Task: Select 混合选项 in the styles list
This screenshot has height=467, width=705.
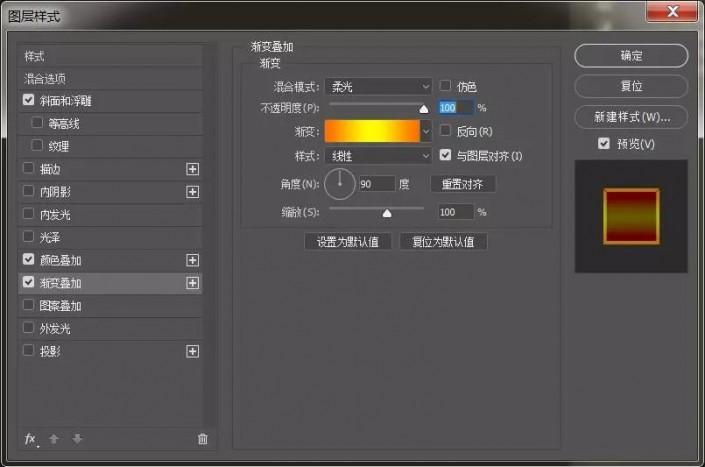Action: tap(110, 79)
